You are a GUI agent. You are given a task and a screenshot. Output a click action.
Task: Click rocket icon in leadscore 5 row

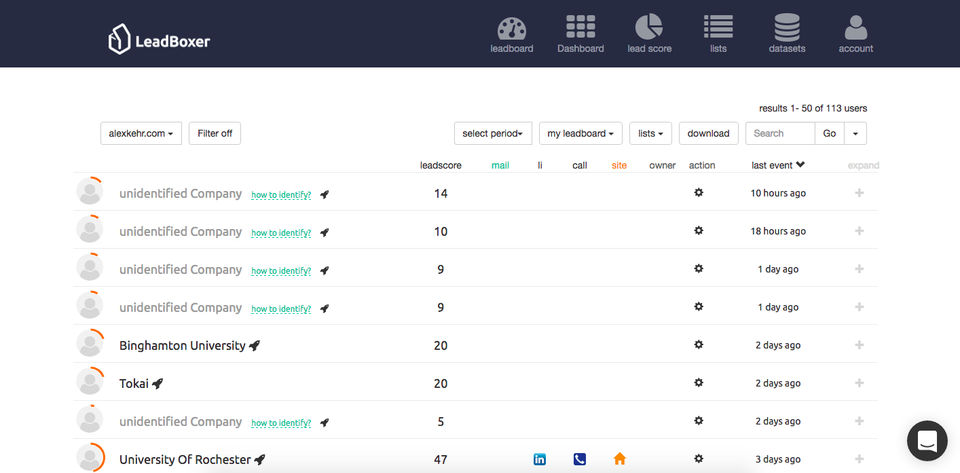point(324,422)
